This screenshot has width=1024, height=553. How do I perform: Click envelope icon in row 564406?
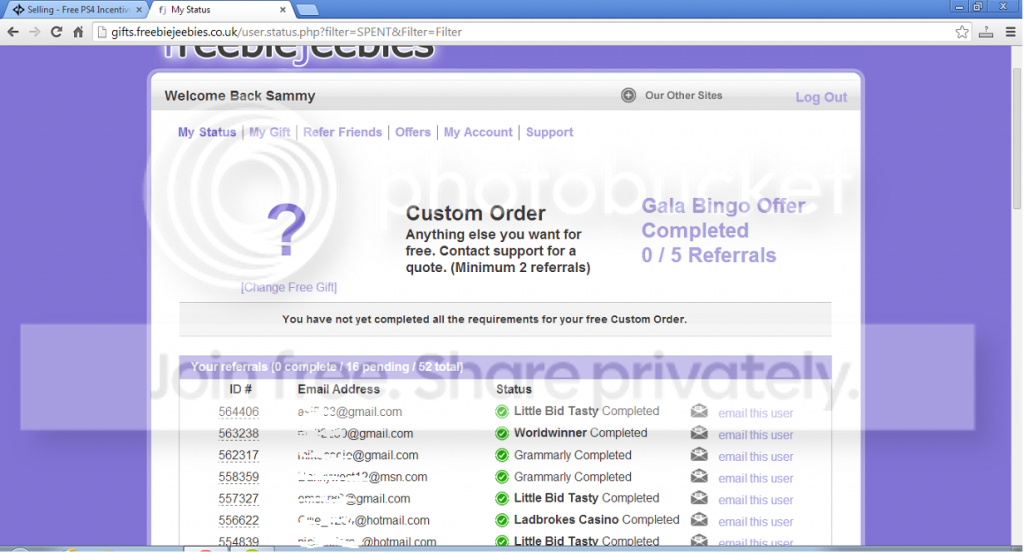pos(699,411)
